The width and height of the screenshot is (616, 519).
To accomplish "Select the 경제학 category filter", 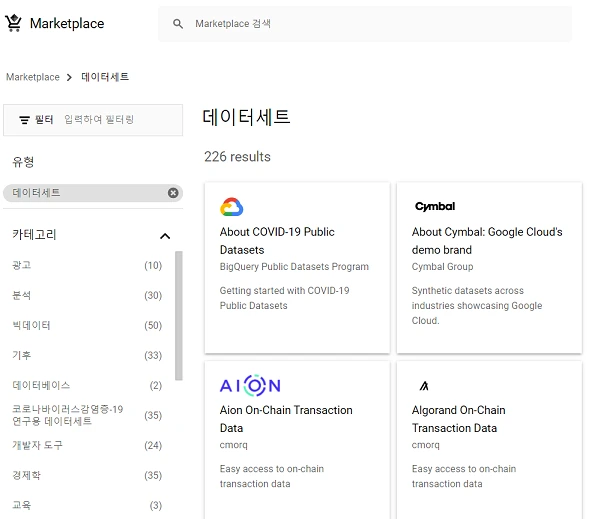I will (x=27, y=476).
